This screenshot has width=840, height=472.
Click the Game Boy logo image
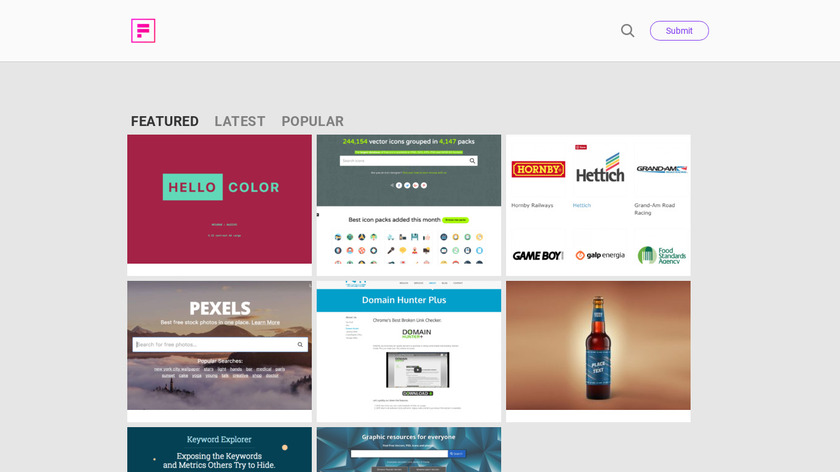tap(538, 256)
